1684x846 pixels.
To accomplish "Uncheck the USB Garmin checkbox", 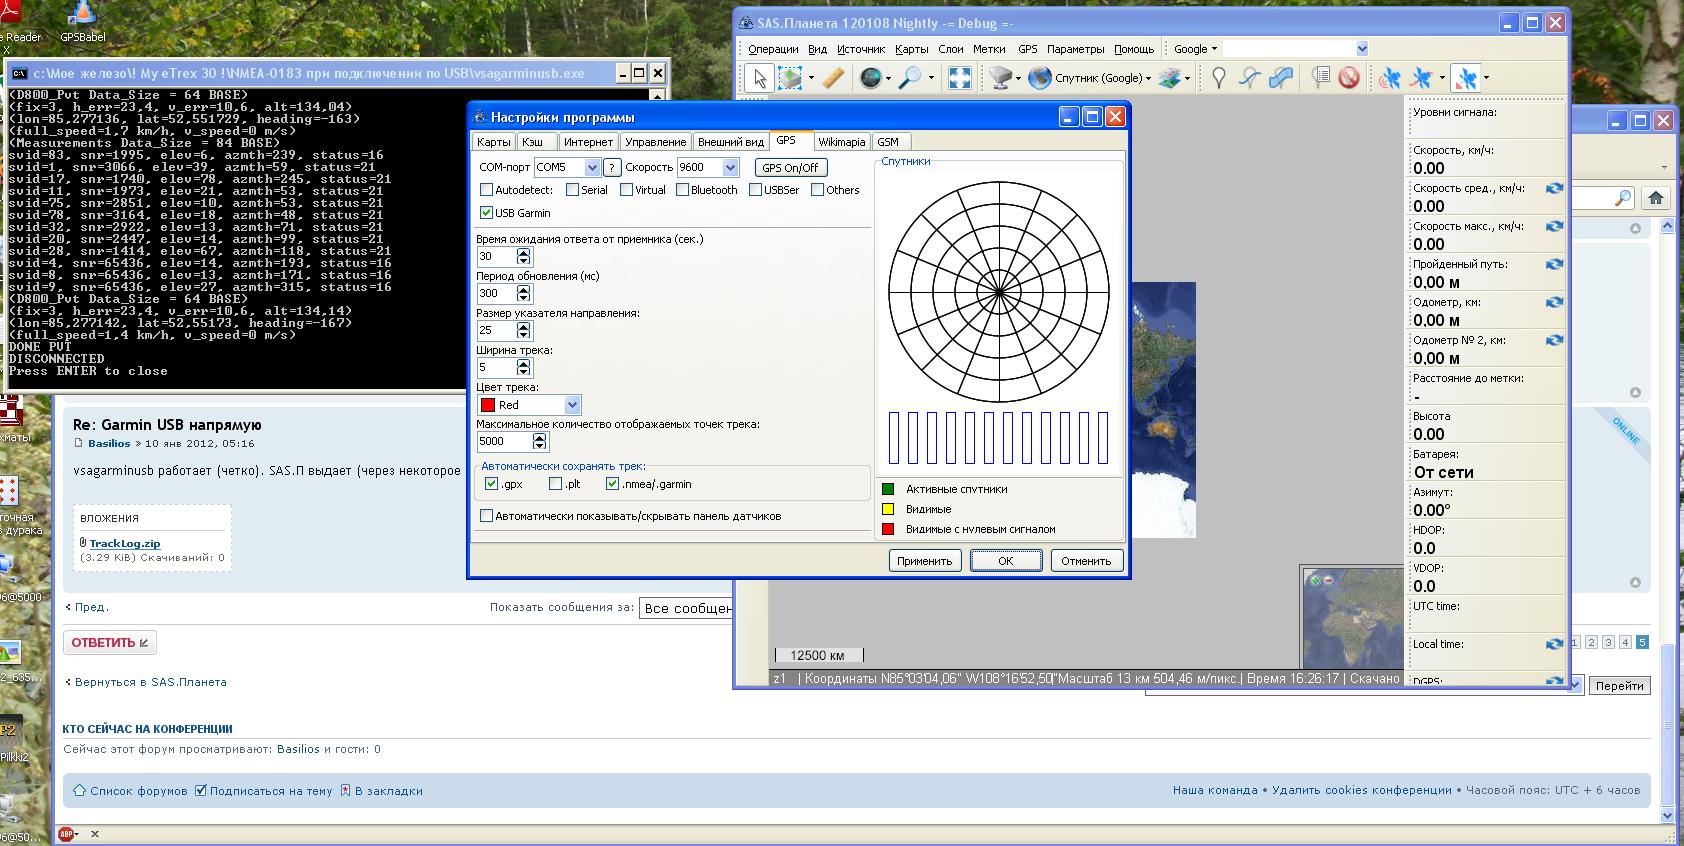I will (x=486, y=213).
